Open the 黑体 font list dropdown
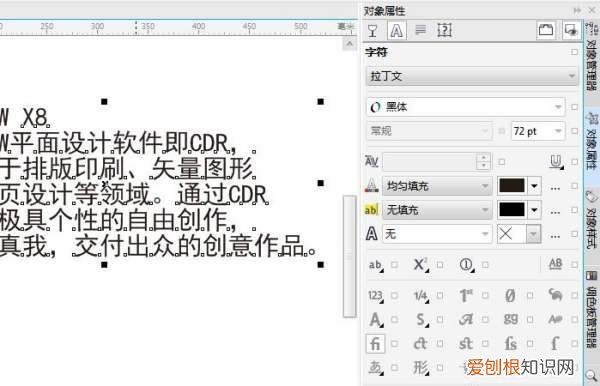This screenshot has height=386, width=600. tap(466, 107)
